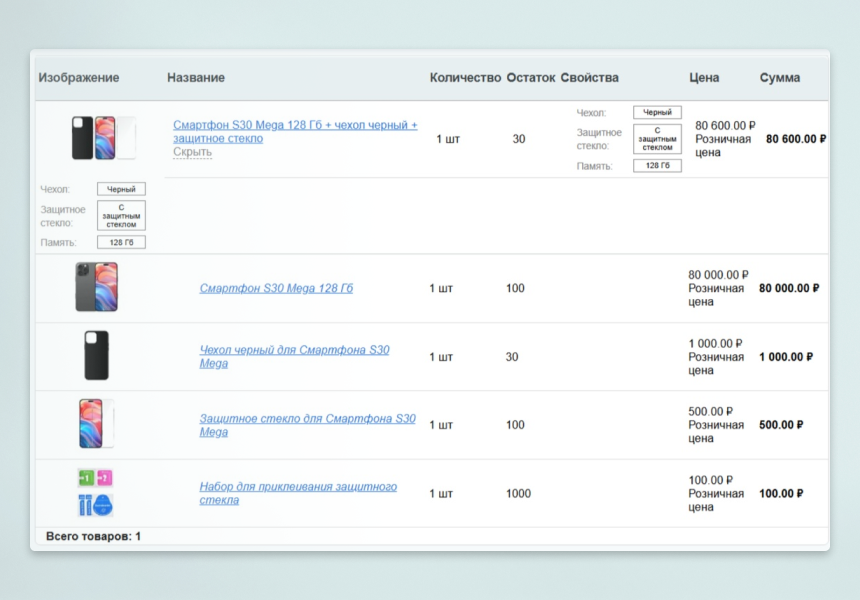
Task: Select Черный case option in the Свойства column
Action: point(657,113)
